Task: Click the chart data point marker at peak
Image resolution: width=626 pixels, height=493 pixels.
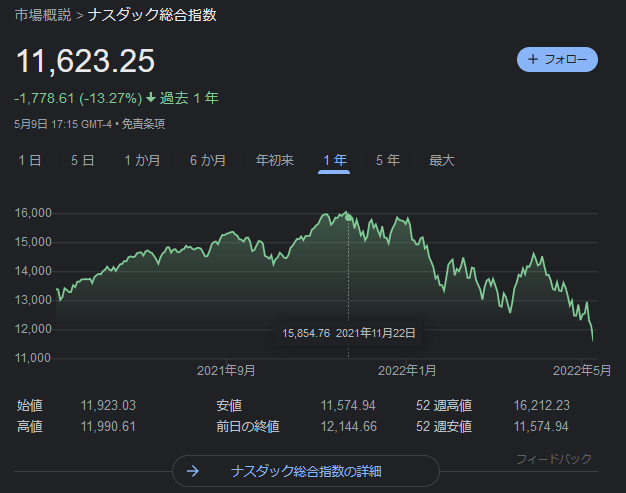Action: (x=349, y=218)
